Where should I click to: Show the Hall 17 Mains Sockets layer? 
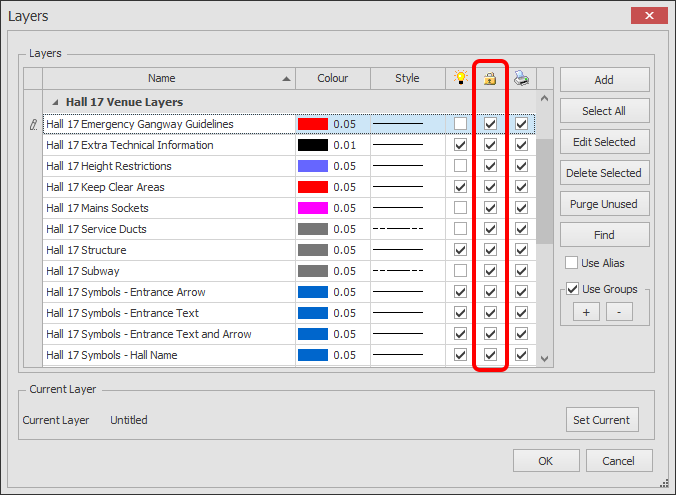pyautogui.click(x=460, y=208)
